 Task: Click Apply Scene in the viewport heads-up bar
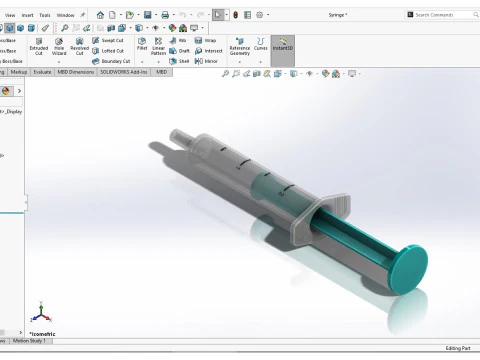(x=336, y=74)
